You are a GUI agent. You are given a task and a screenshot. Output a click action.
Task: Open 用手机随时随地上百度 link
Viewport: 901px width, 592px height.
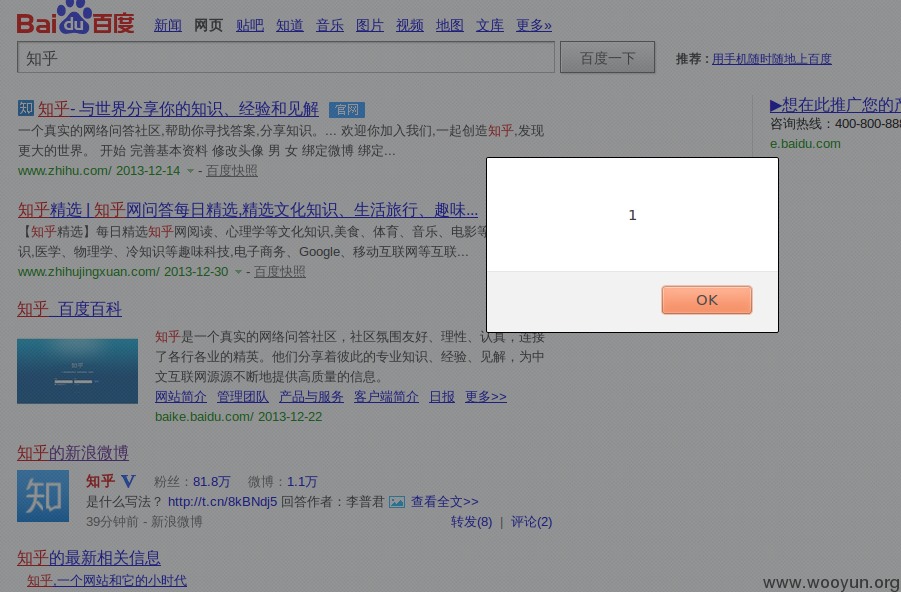pos(772,59)
